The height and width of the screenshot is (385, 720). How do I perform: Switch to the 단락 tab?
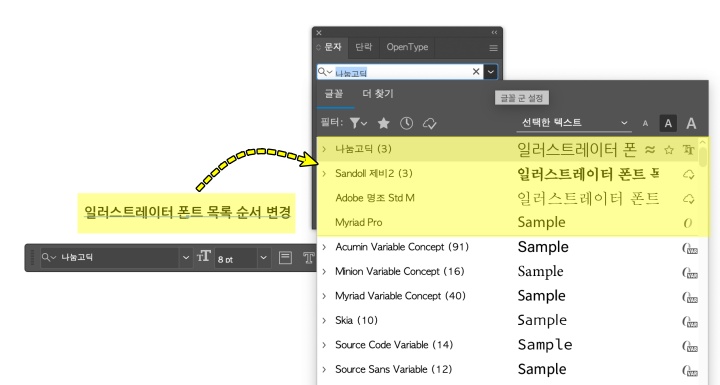pyautogui.click(x=364, y=47)
